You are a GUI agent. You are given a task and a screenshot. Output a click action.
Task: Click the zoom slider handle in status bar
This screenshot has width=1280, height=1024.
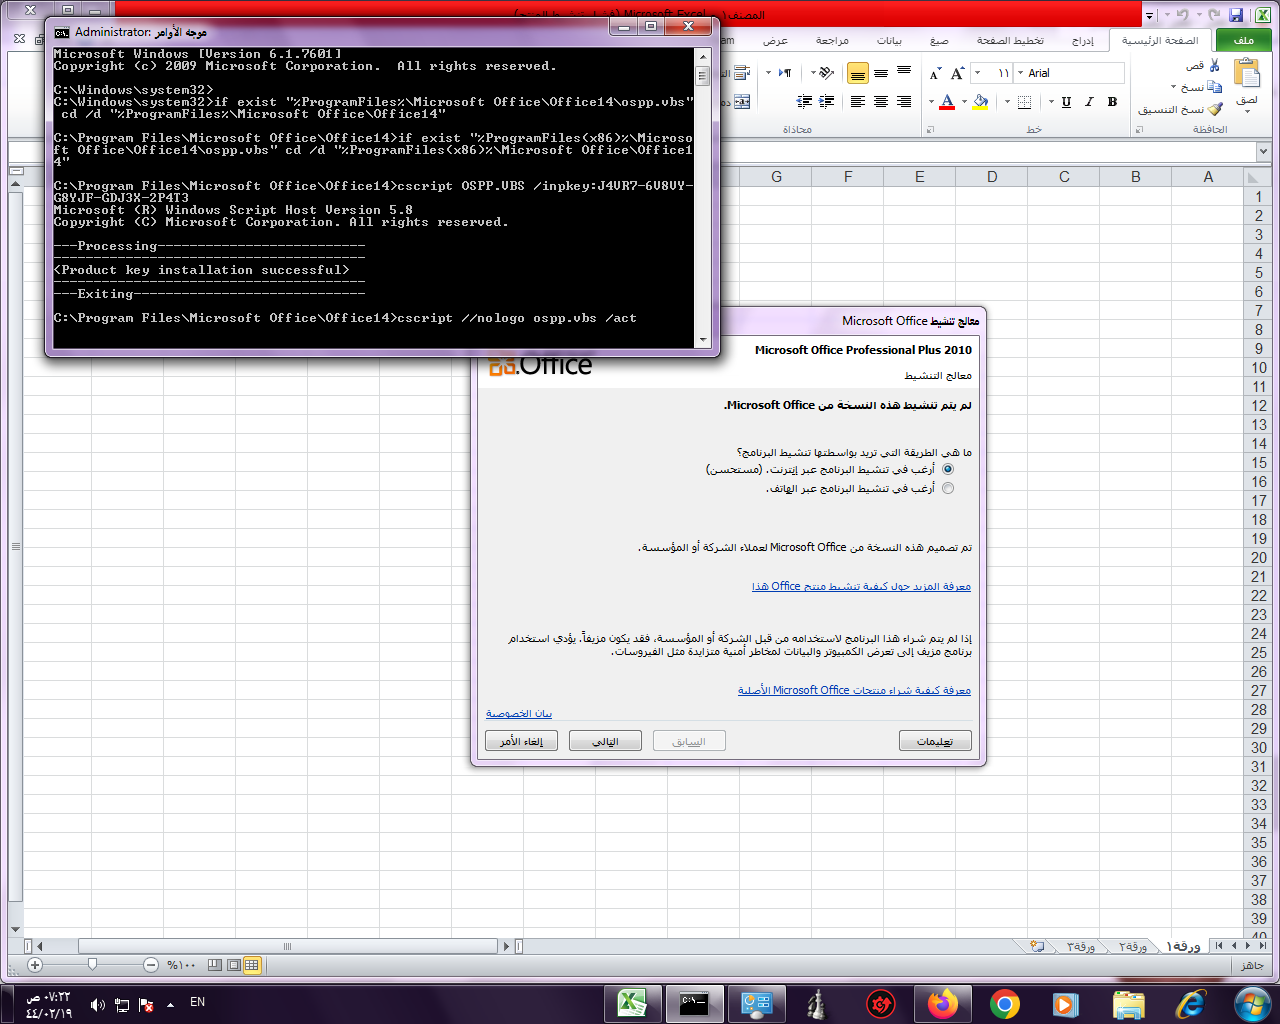(92, 965)
